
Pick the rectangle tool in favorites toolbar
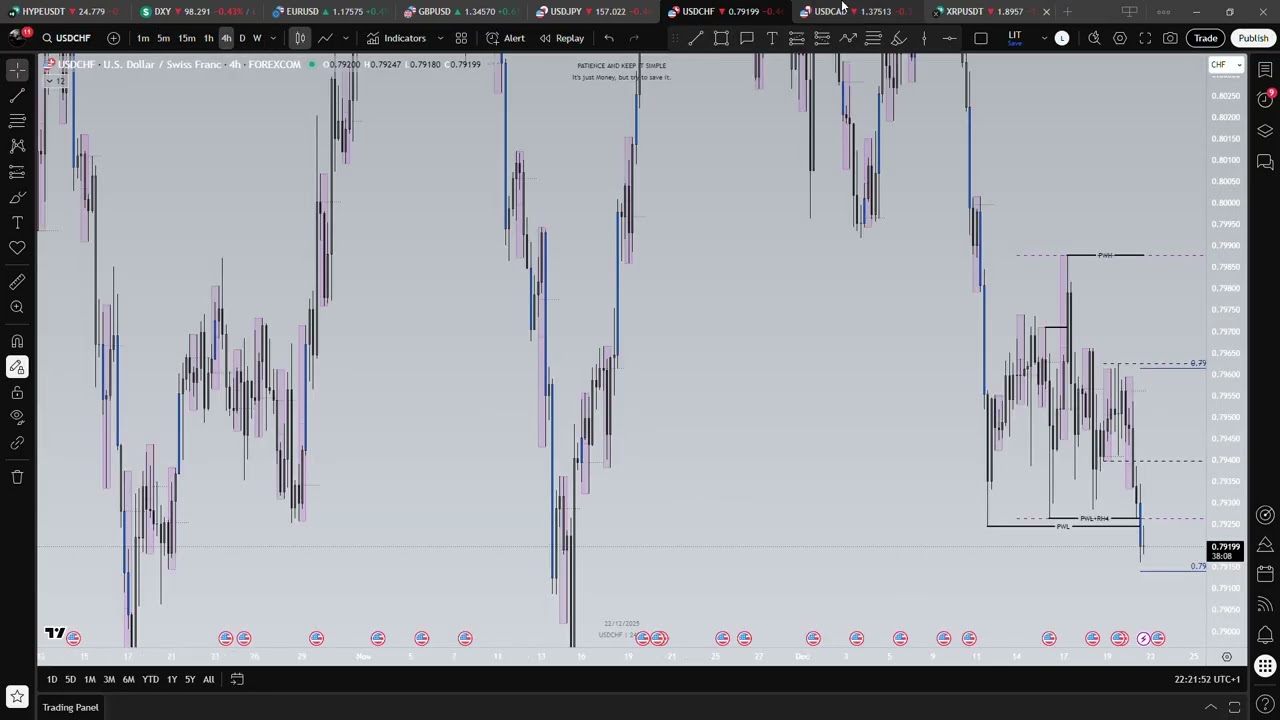tap(721, 38)
